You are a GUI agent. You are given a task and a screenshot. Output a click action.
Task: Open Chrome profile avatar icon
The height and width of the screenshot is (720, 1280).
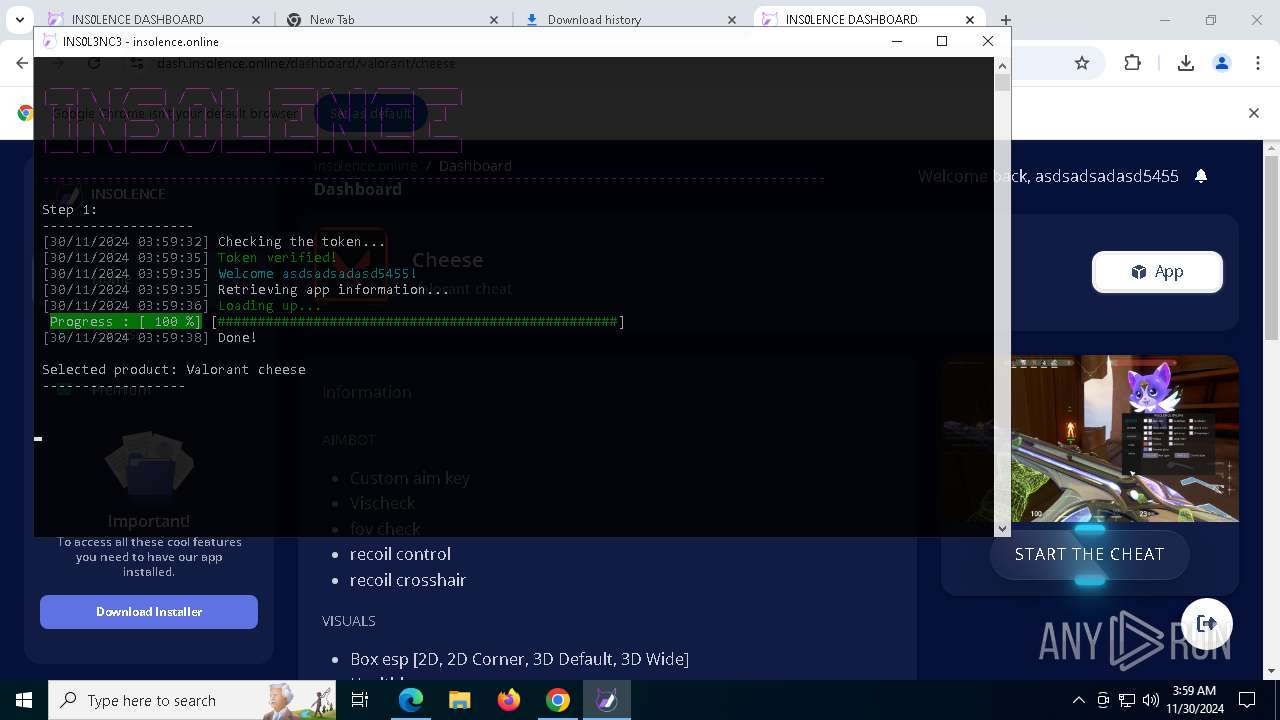click(1222, 63)
